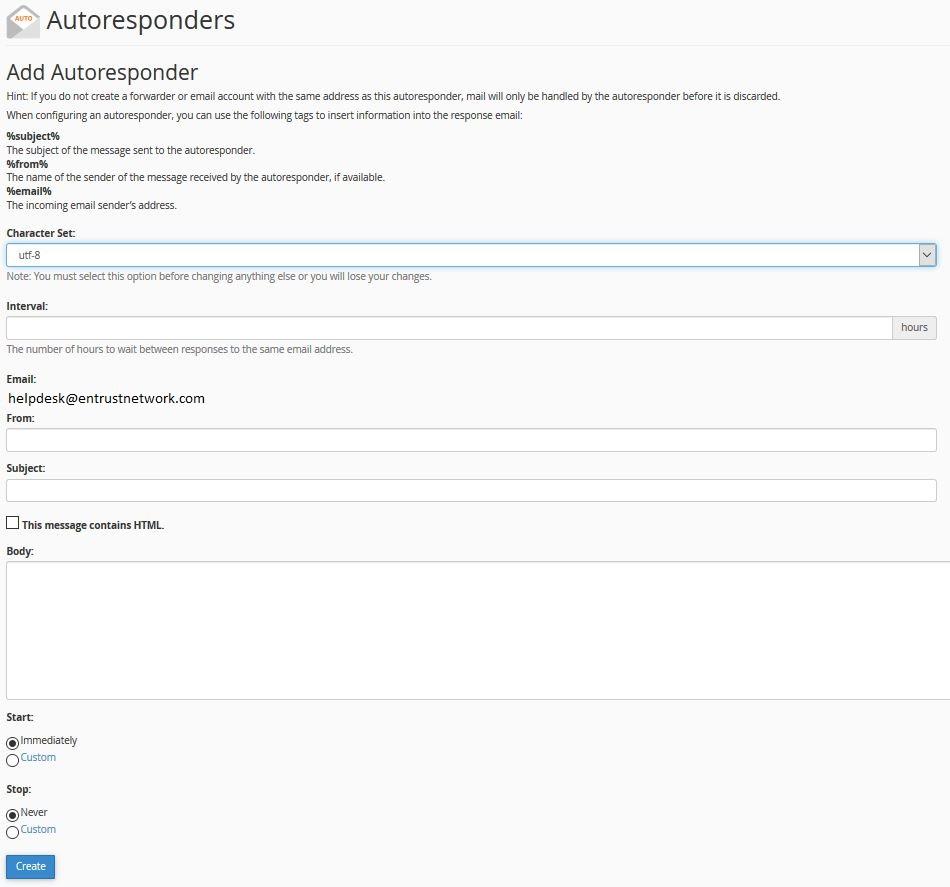Viewport: 950px width, 887px height.
Task: Click the Custom link under Start
Action: point(38,757)
